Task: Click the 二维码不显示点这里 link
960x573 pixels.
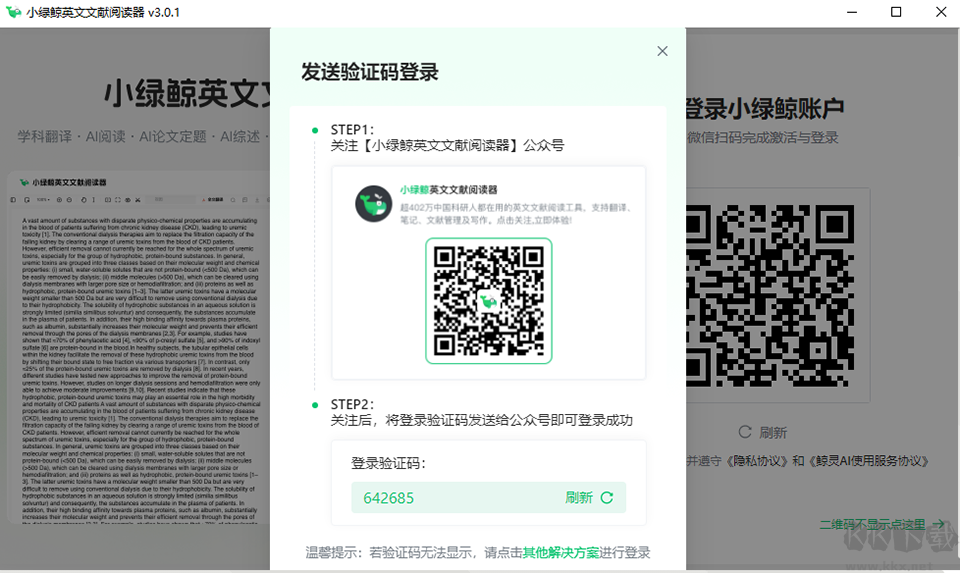Action: click(872, 525)
